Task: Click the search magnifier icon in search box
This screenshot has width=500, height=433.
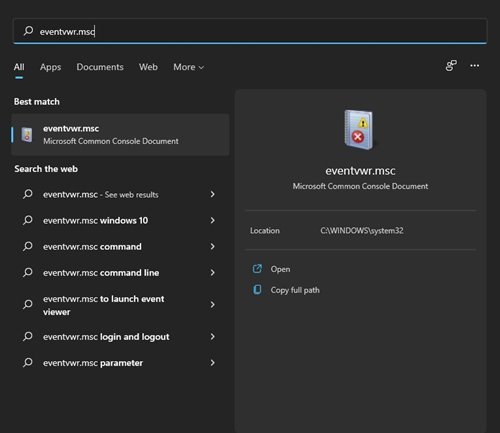Action: 28,31
